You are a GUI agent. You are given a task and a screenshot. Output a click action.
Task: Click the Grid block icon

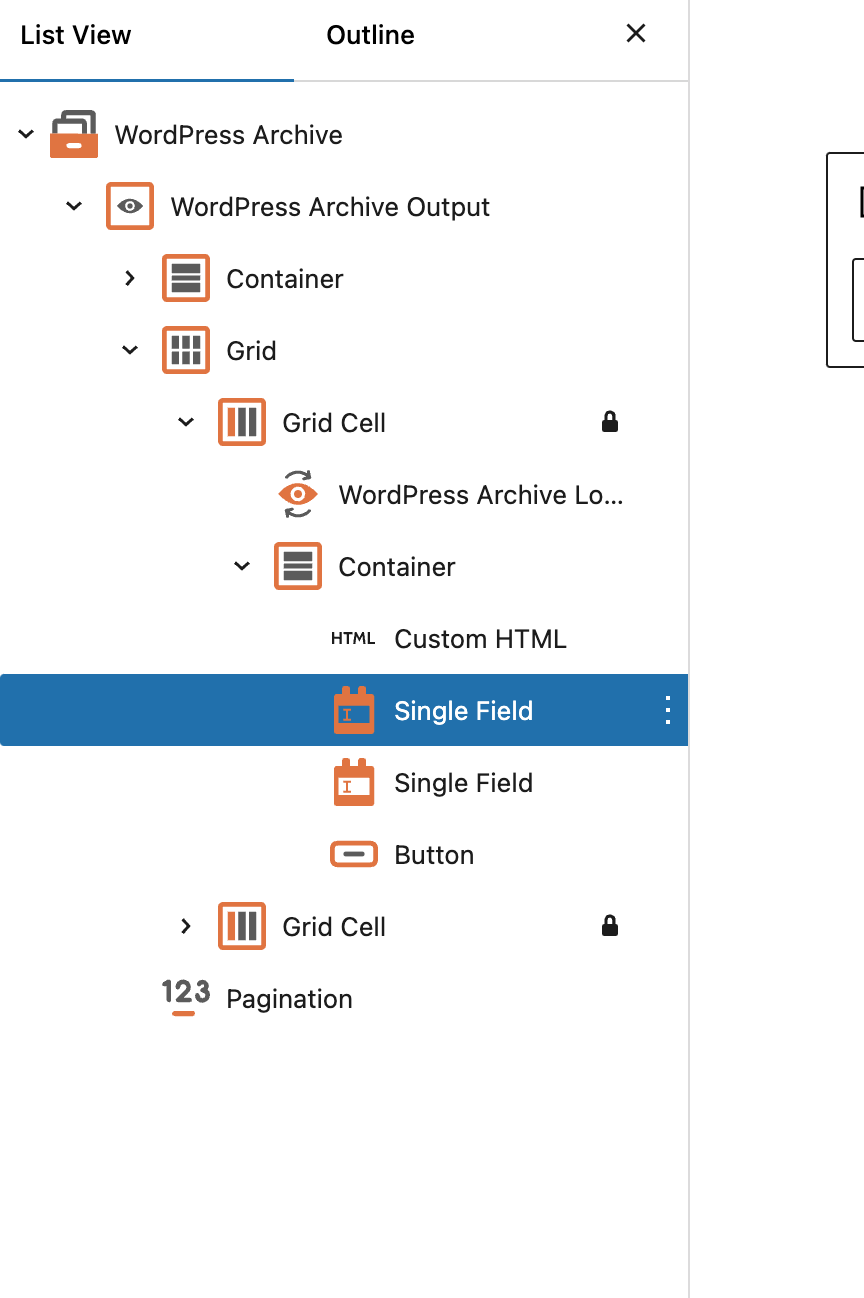[186, 351]
